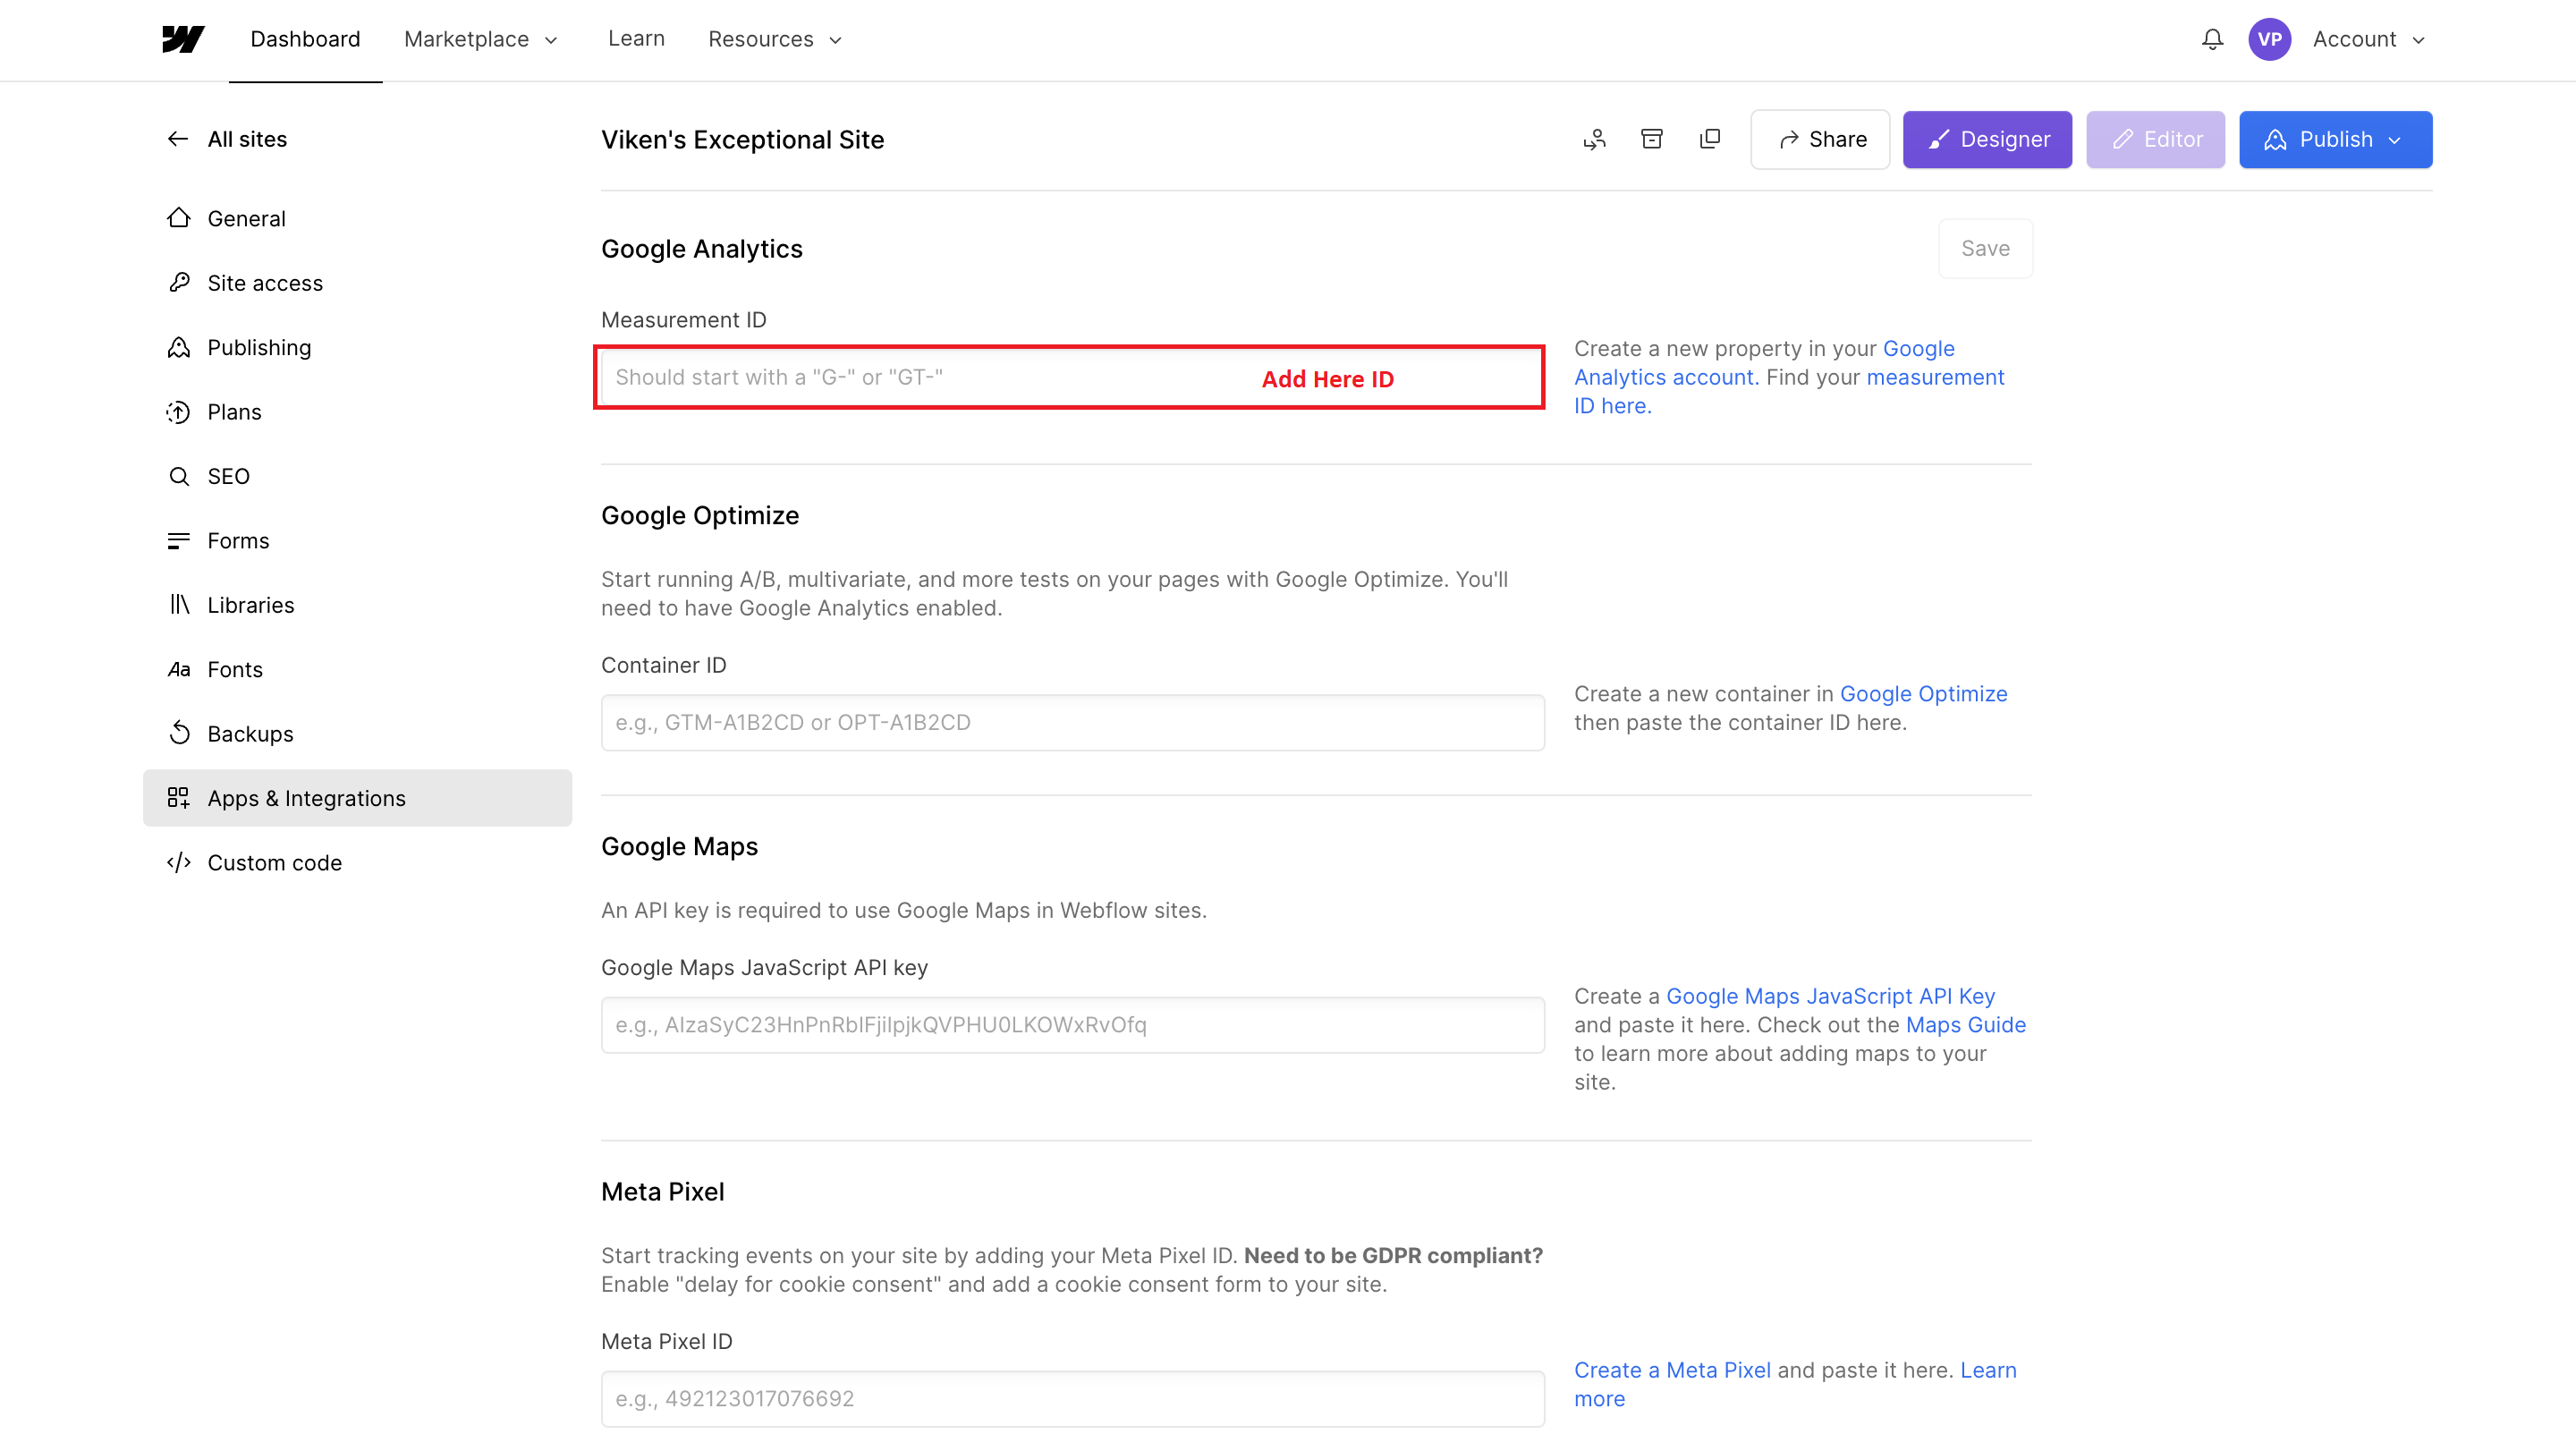Open the Google Optimize link
This screenshot has width=2576, height=1451.
pyautogui.click(x=1923, y=694)
